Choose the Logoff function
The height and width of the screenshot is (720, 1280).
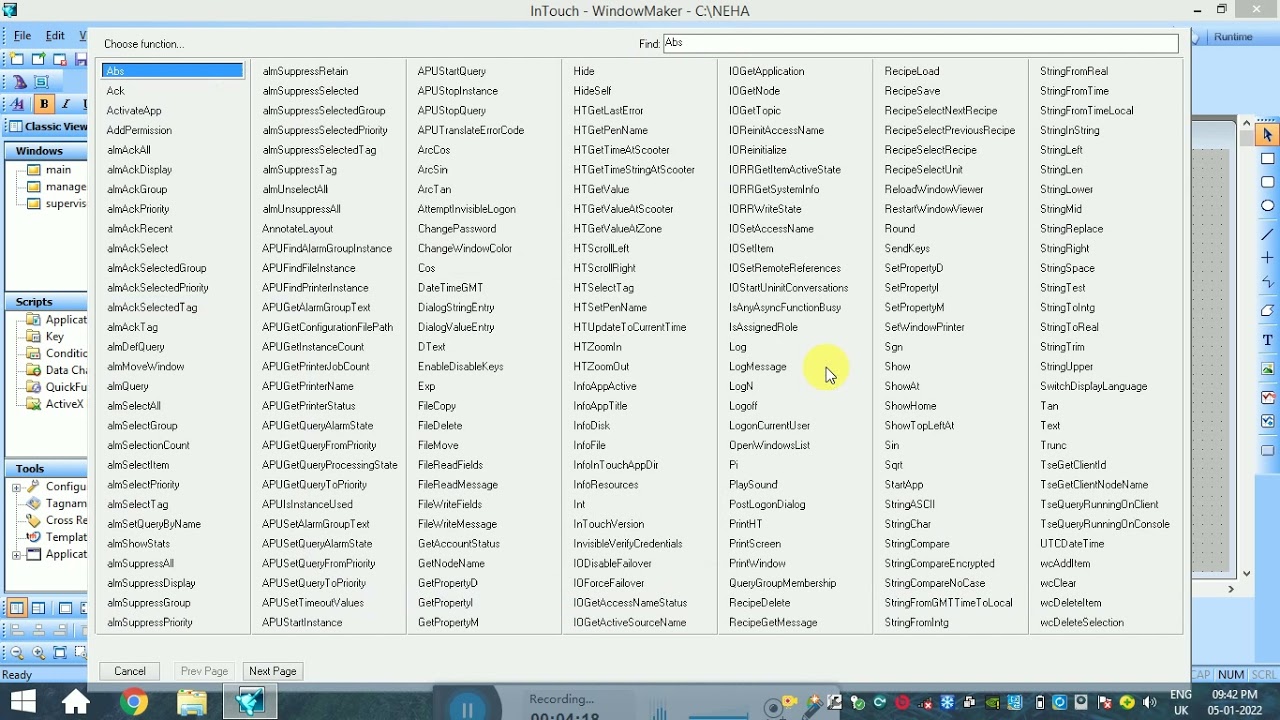pyautogui.click(x=743, y=406)
